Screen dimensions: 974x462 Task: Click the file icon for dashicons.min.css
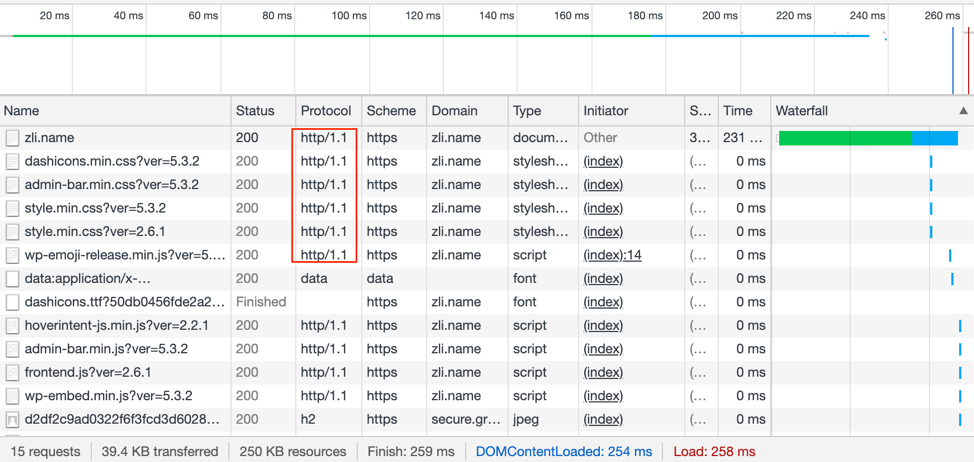point(13,161)
